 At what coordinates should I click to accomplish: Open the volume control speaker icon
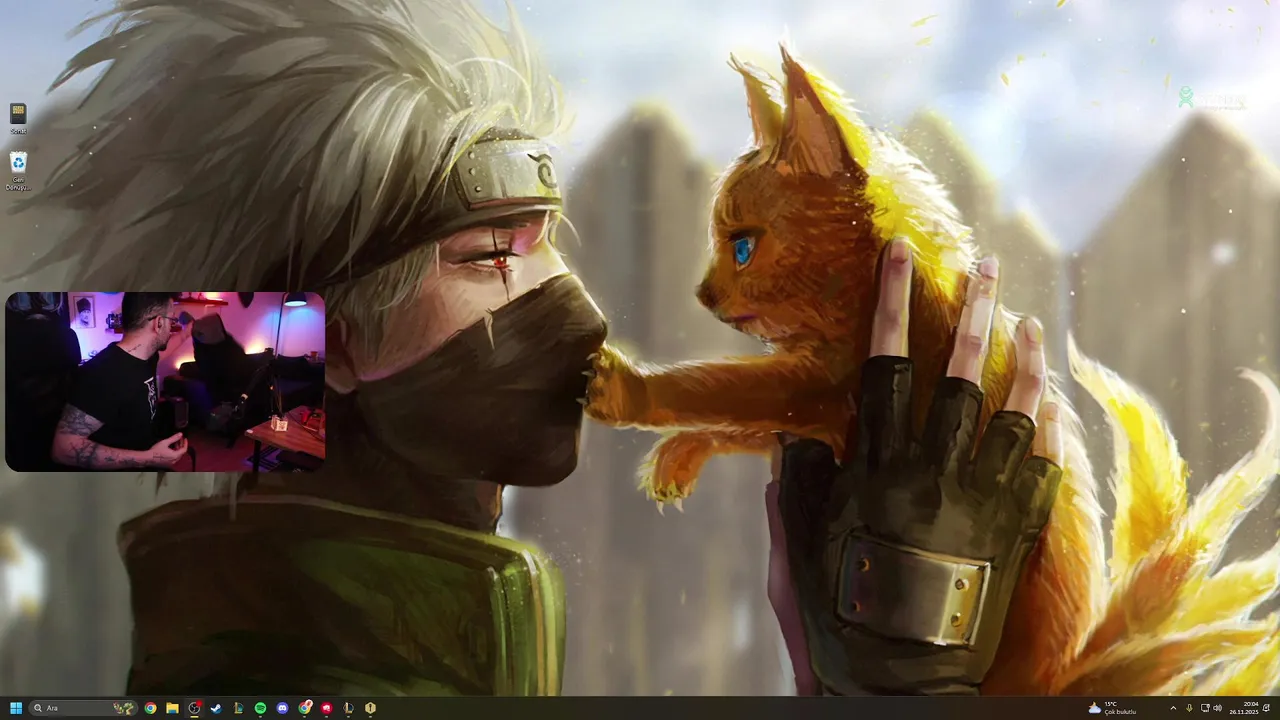1217,708
